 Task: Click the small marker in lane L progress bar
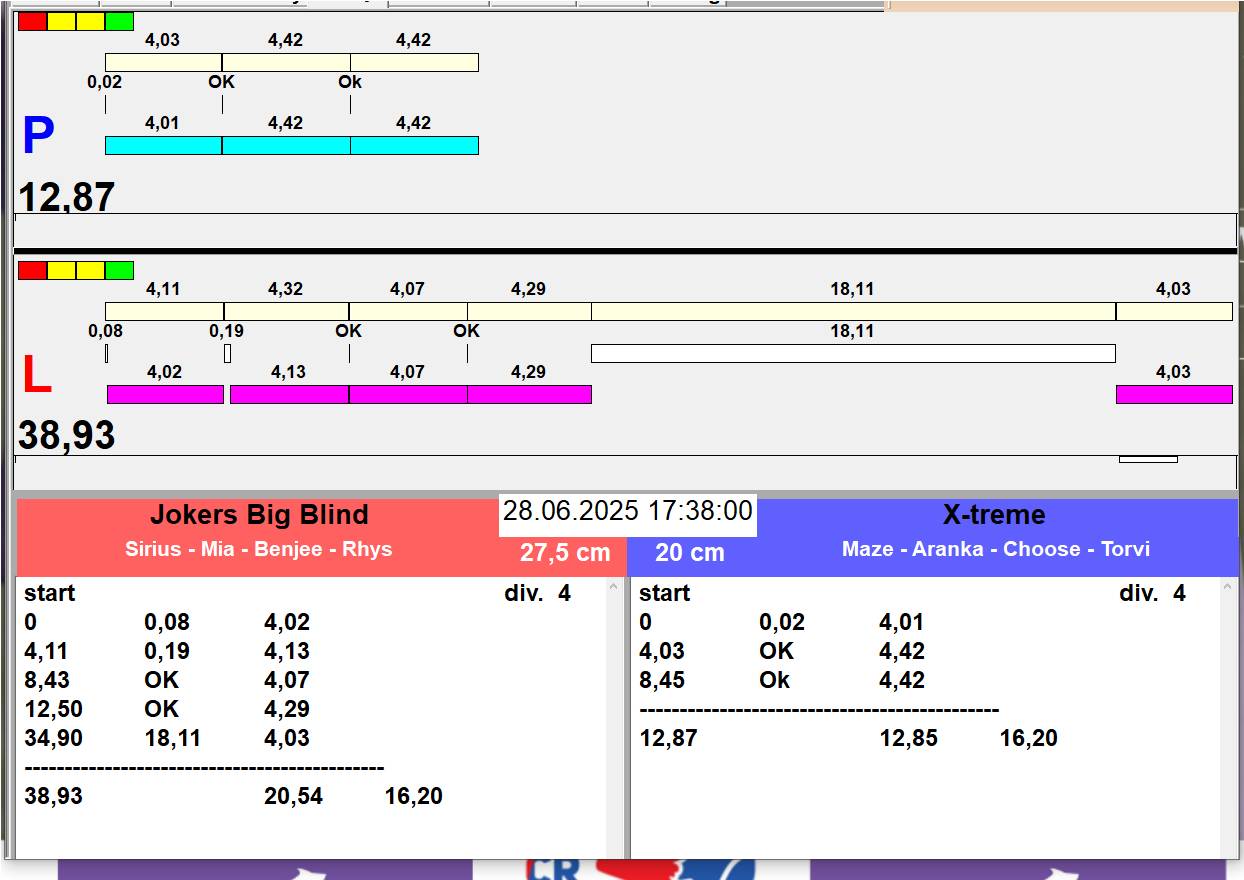1147,459
